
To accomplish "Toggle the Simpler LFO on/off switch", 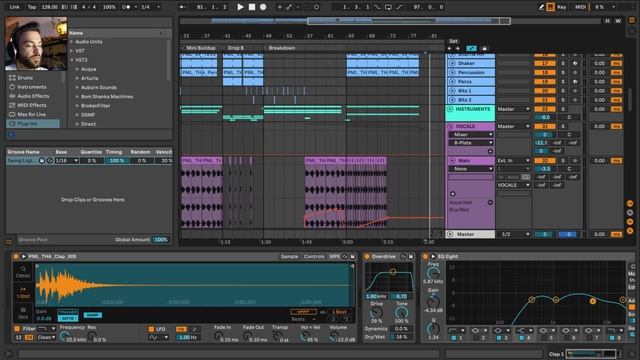I will click(x=151, y=329).
